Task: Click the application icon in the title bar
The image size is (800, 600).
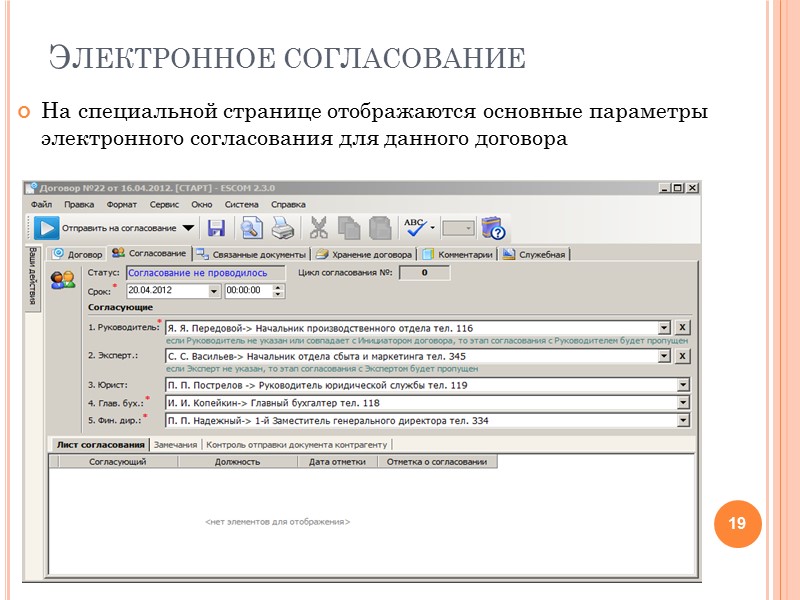Action: point(32,188)
